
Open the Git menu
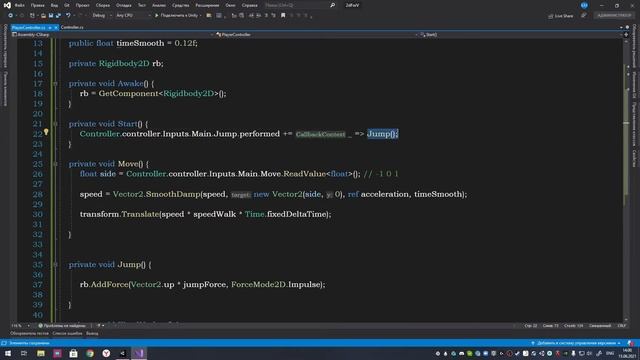(67, 5)
